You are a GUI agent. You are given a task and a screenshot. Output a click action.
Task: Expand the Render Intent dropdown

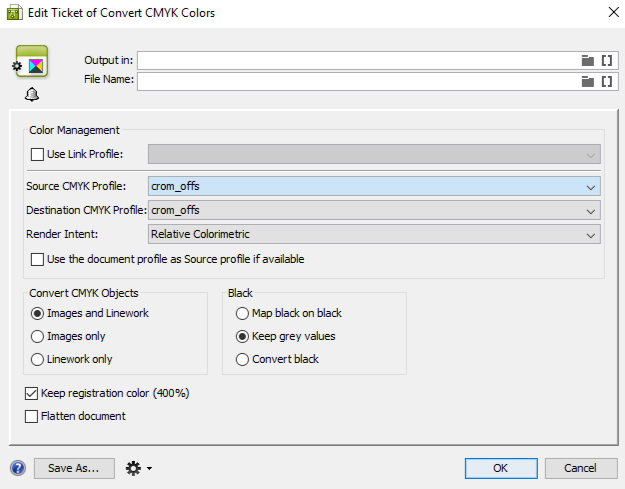[374, 234]
